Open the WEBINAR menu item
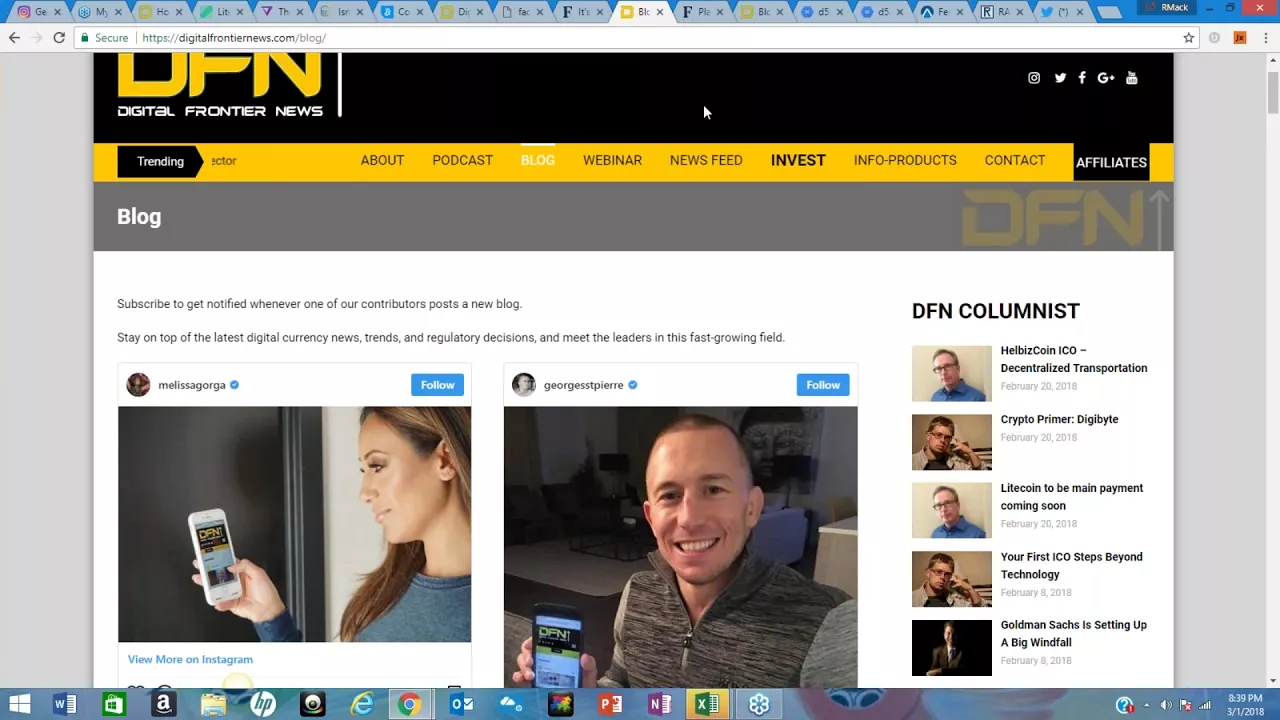The height and width of the screenshot is (720, 1280). 612,160
